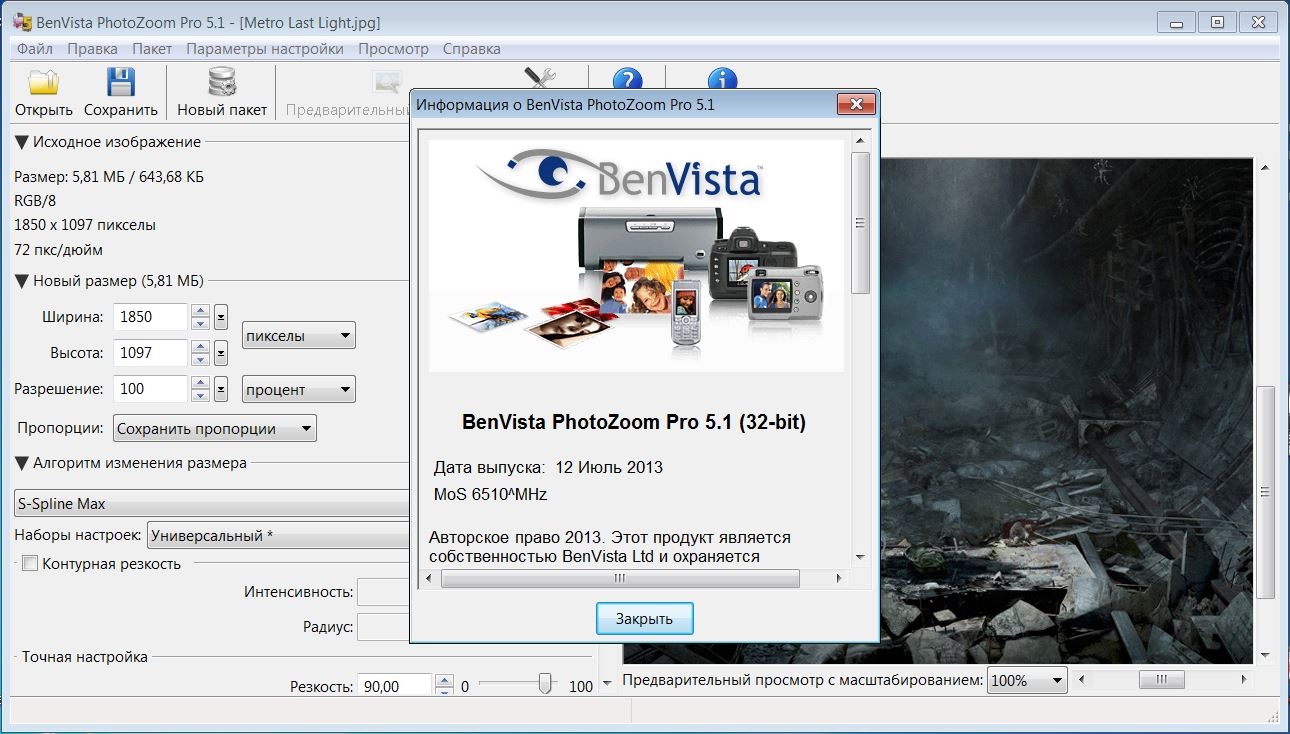Click the Ширина input field showing 1850

click(x=151, y=317)
